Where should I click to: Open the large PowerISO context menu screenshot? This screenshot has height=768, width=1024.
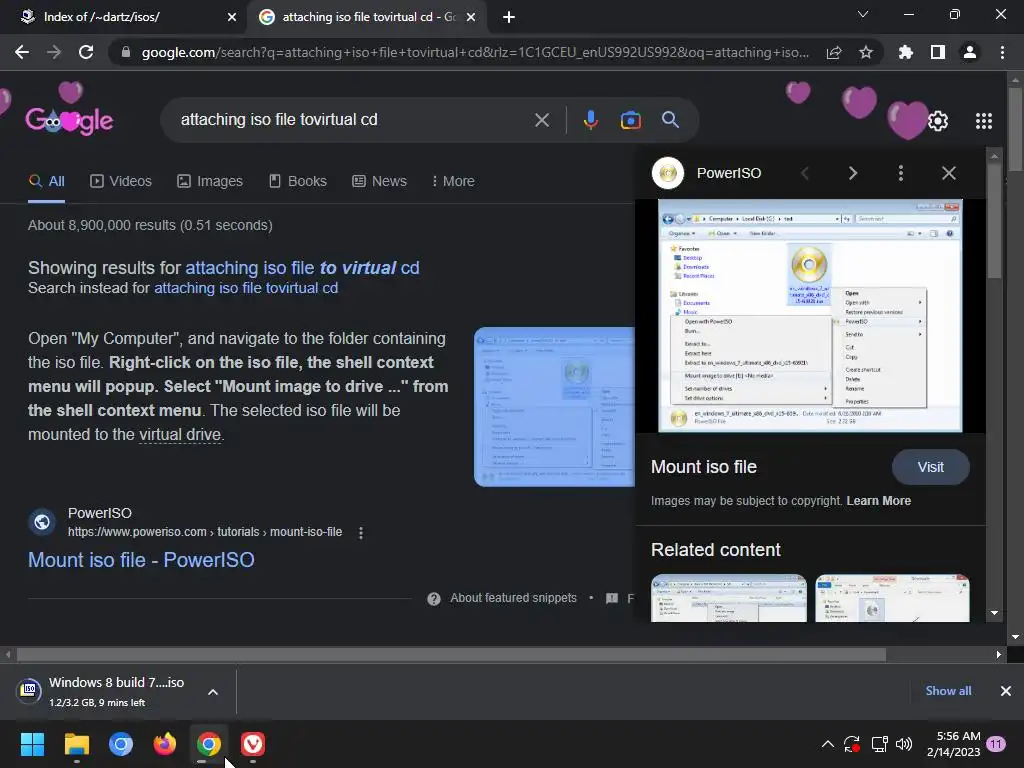pyautogui.click(x=810, y=315)
